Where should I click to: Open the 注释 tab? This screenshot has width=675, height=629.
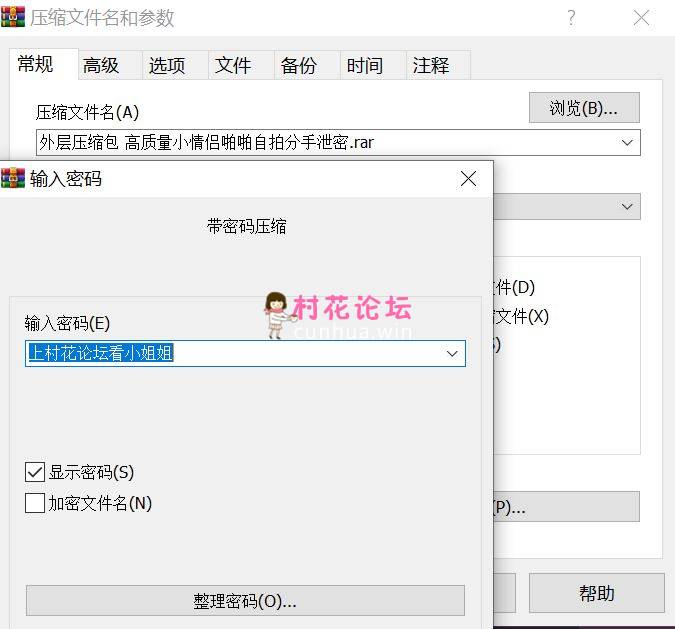click(431, 66)
